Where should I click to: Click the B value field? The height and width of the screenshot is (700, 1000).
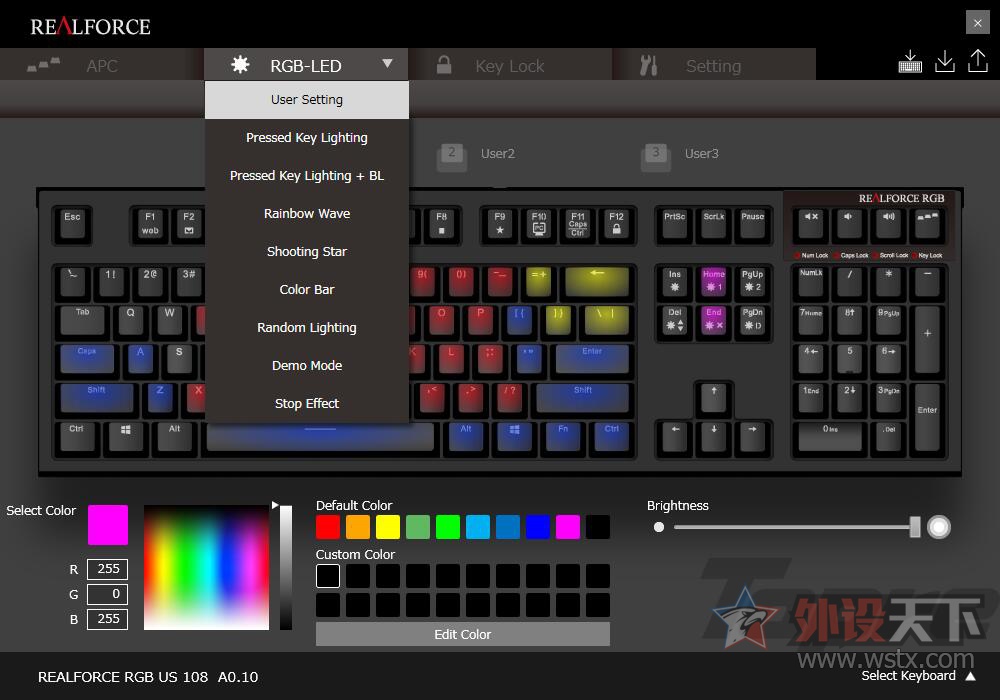click(107, 619)
